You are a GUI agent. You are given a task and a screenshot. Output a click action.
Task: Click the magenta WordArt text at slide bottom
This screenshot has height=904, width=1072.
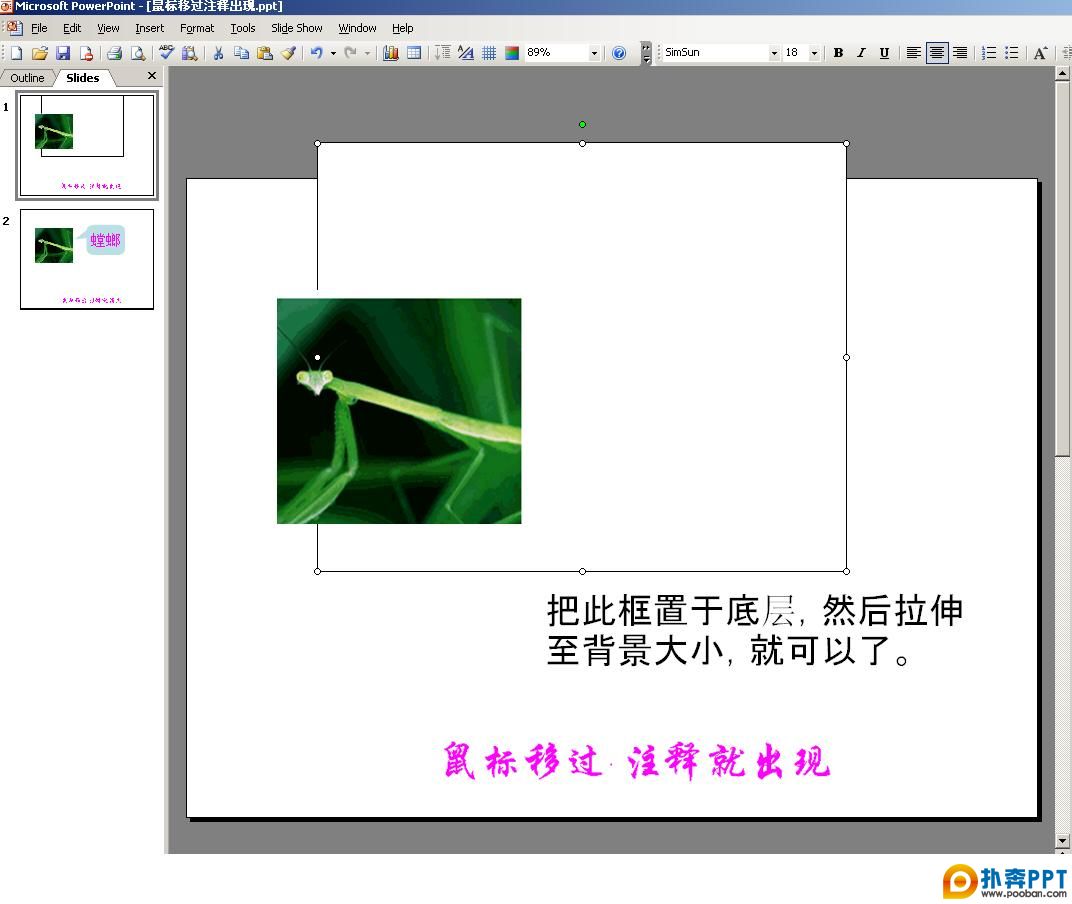click(x=636, y=760)
